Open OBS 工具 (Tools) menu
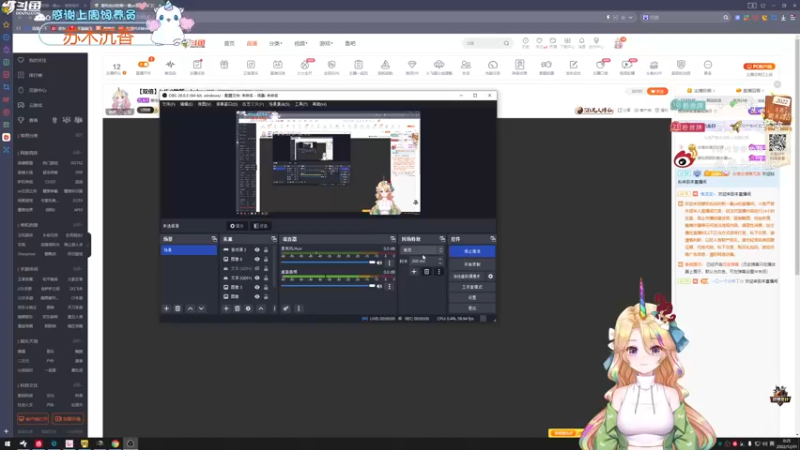This screenshot has width=800, height=450. pyautogui.click(x=301, y=104)
